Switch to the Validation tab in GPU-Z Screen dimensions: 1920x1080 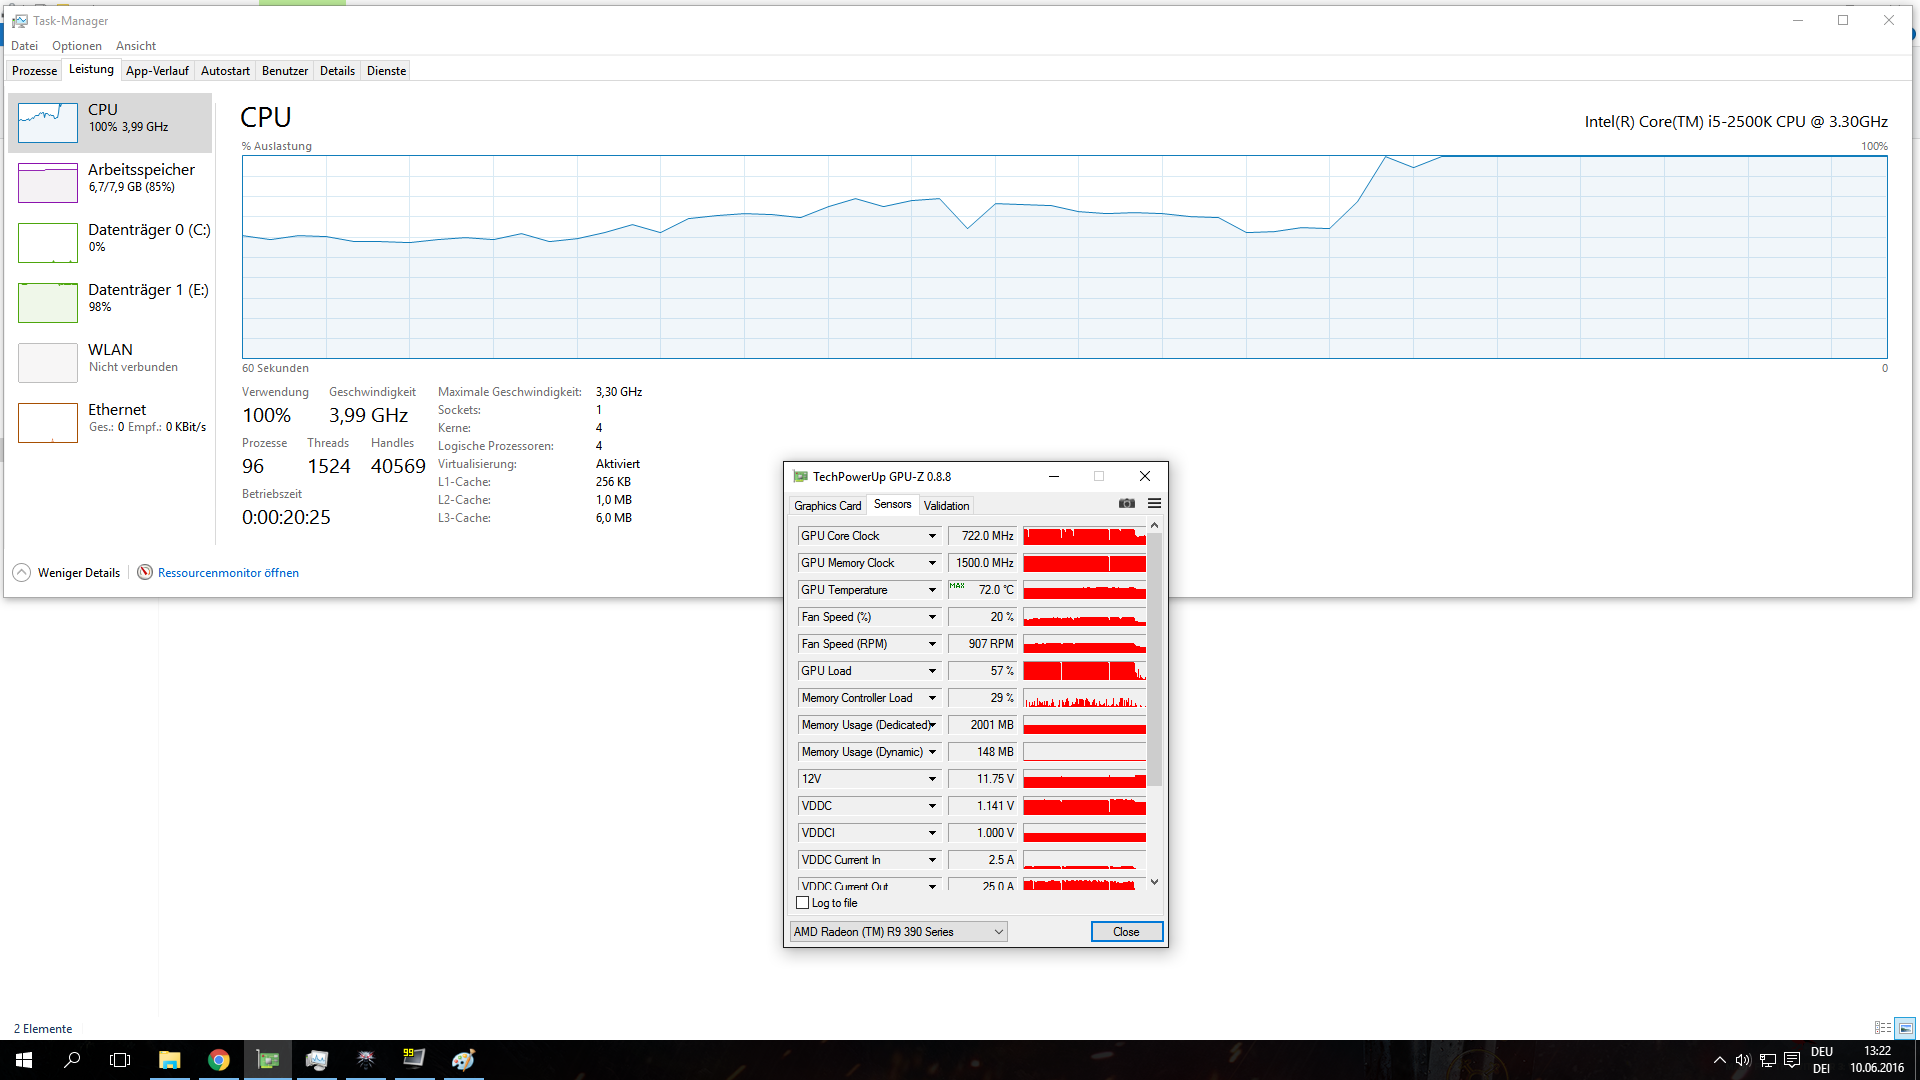coord(946,506)
